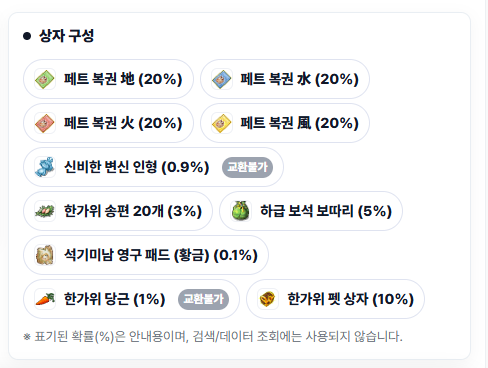Click the yellow 페트 복권 風 ticket icon
The image size is (488, 368).
click(222, 123)
